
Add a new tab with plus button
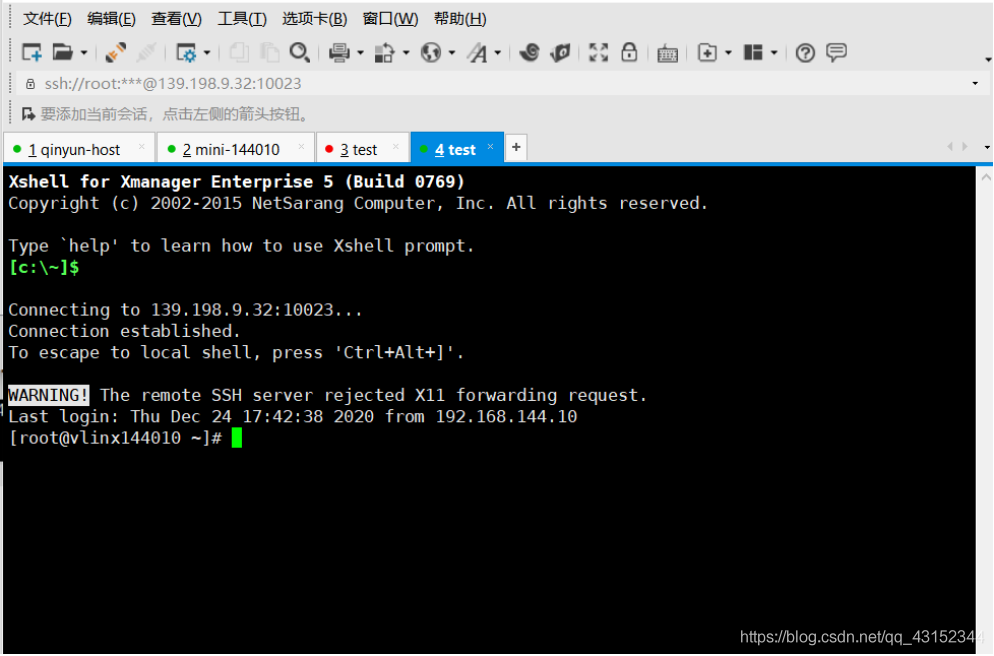(516, 147)
